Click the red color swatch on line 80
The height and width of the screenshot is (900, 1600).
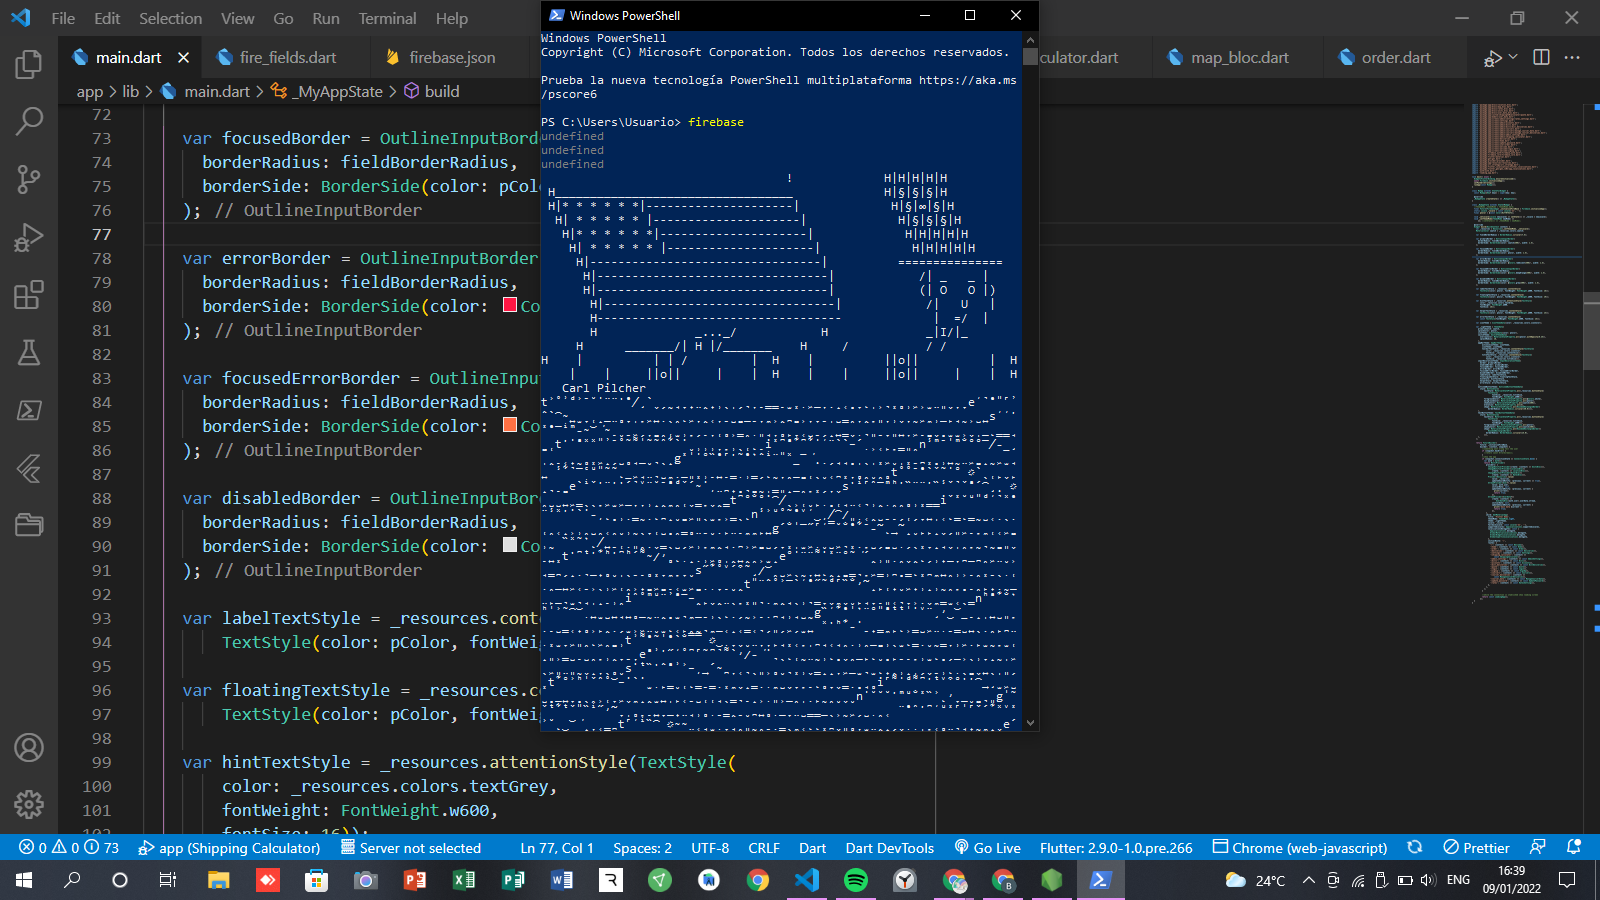coord(510,305)
